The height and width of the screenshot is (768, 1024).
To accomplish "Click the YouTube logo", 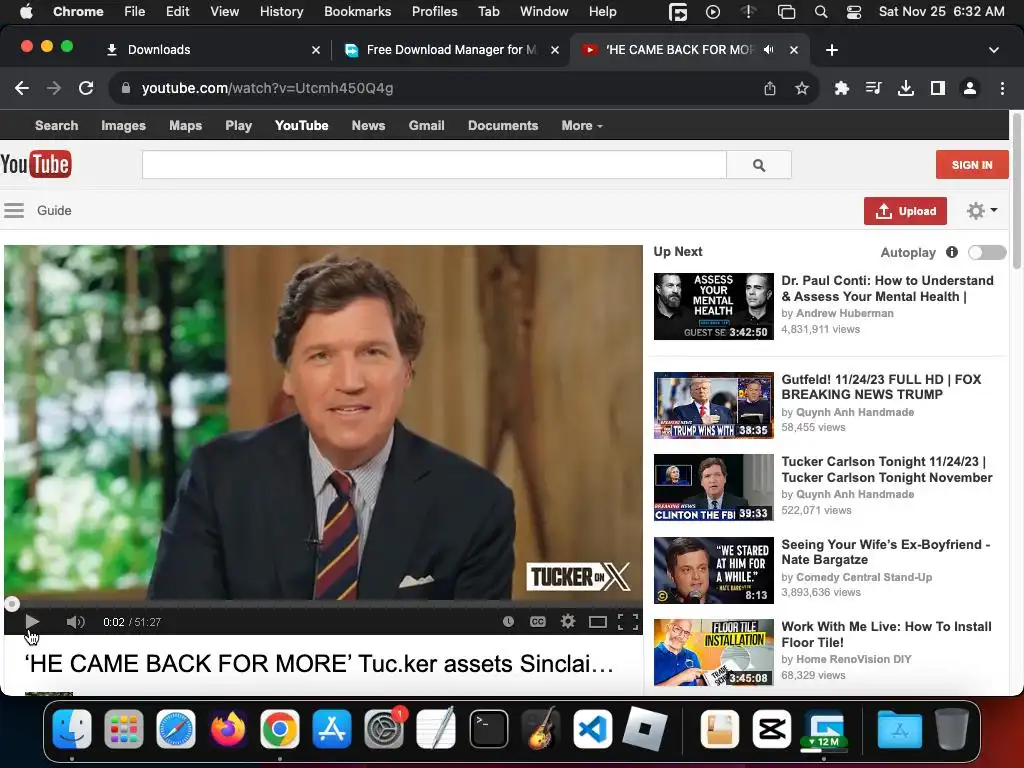I will [x=36, y=165].
